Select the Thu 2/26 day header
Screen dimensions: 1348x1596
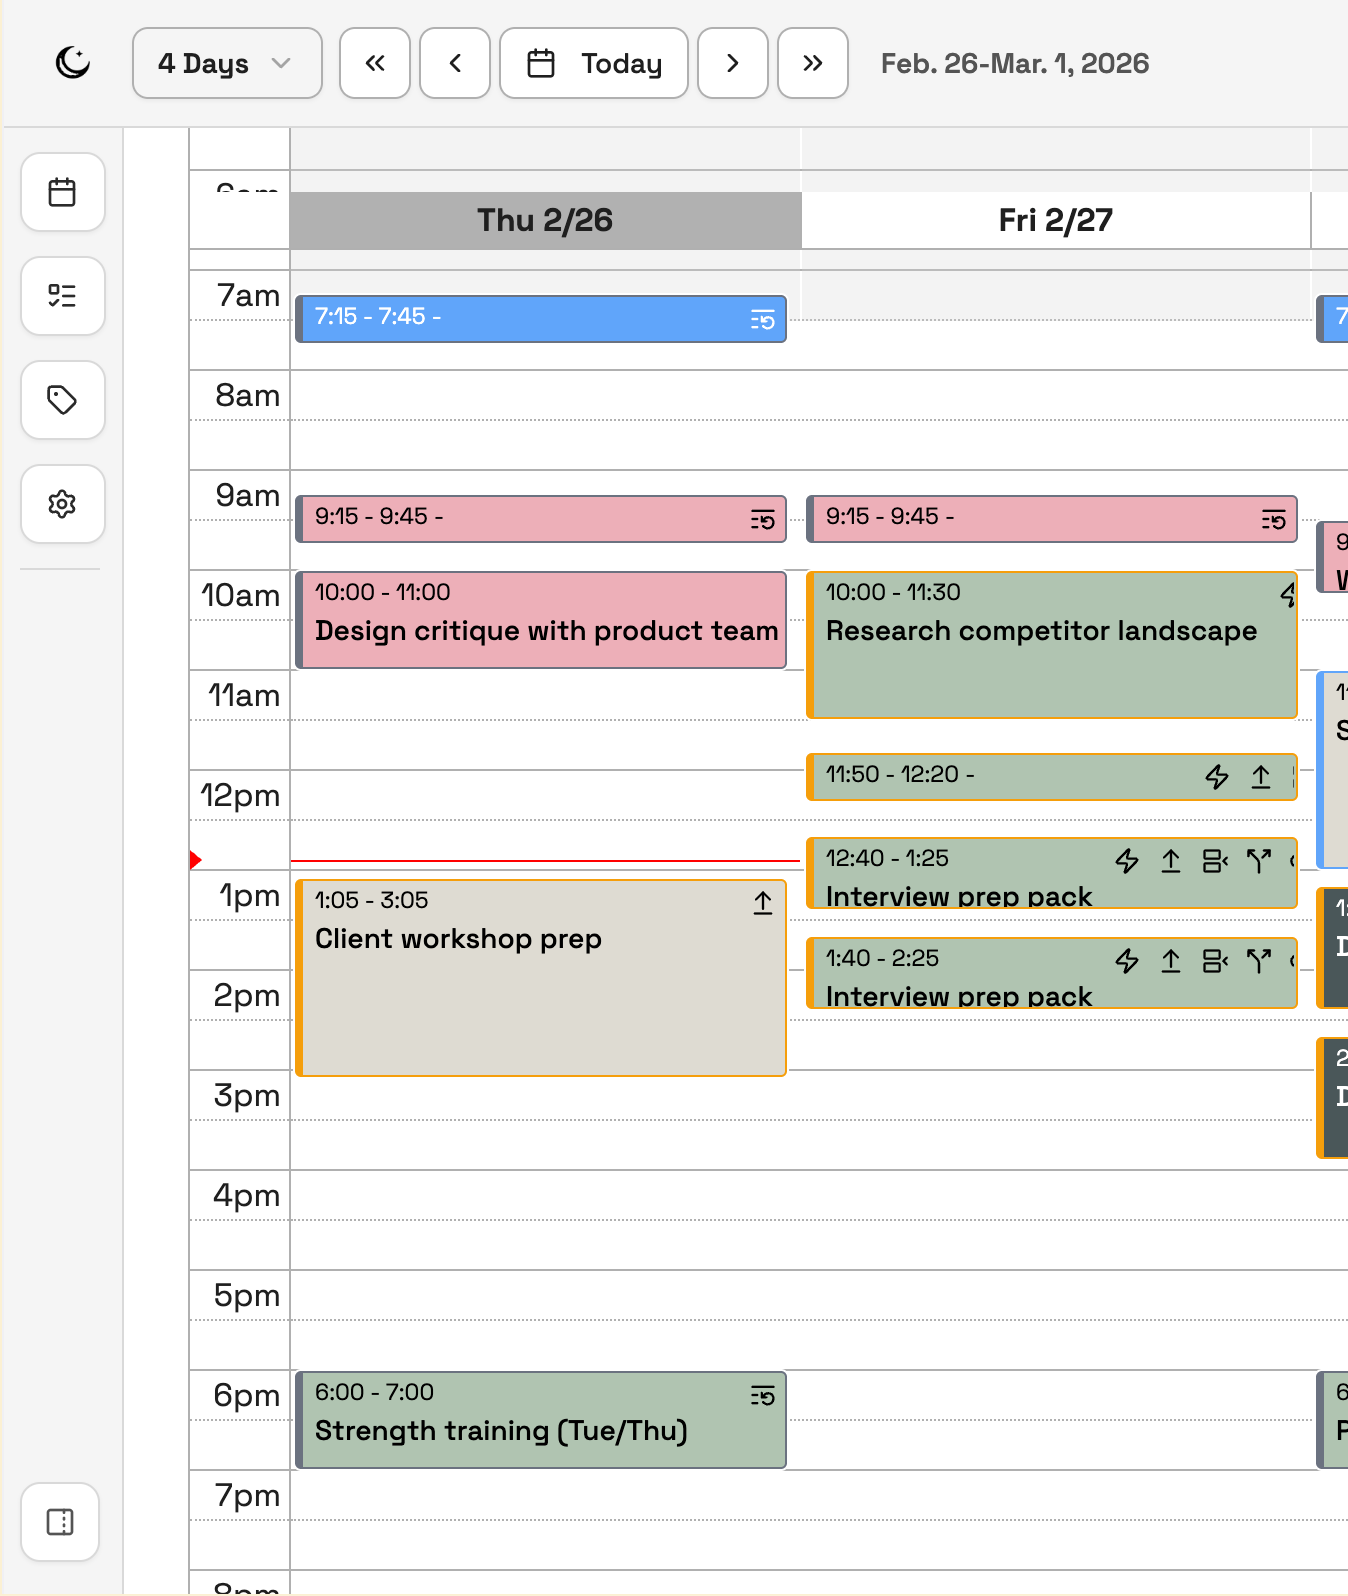545,220
